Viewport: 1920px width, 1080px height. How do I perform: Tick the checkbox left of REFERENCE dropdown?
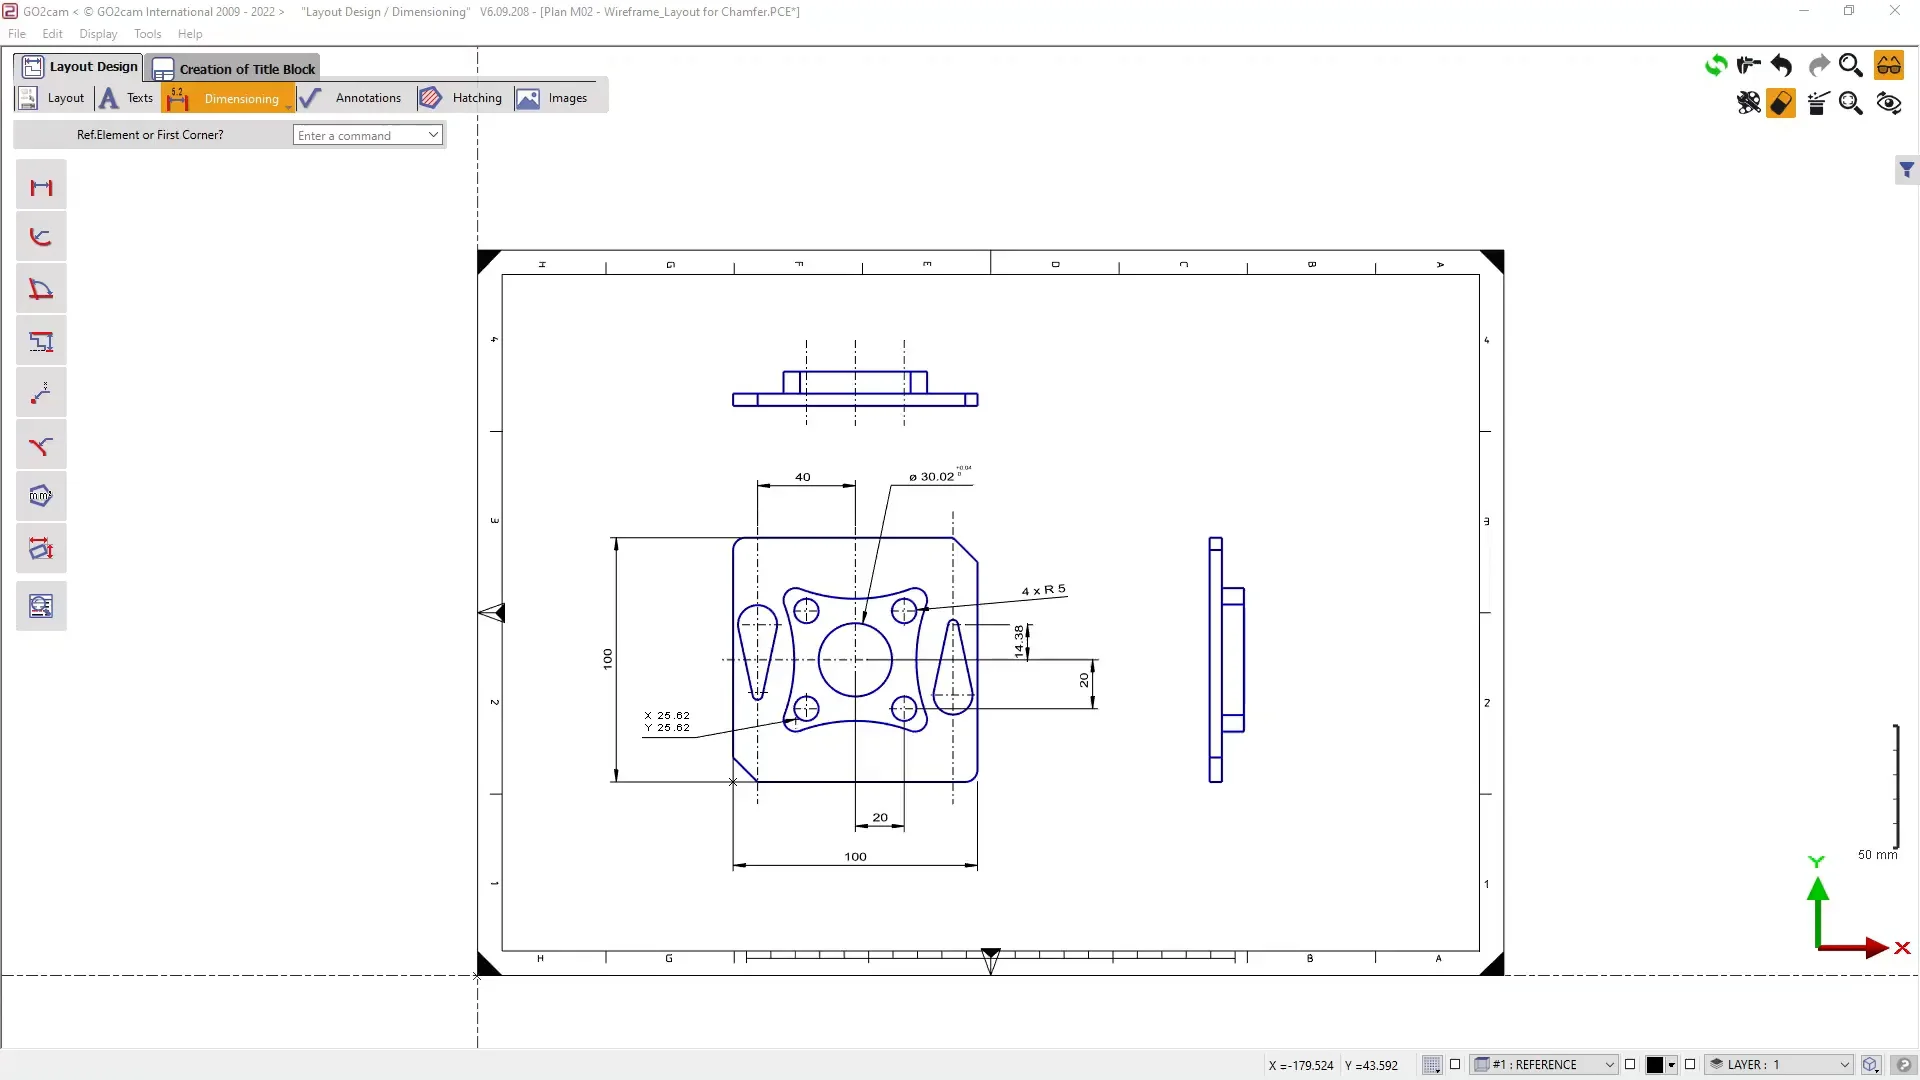(1455, 1065)
